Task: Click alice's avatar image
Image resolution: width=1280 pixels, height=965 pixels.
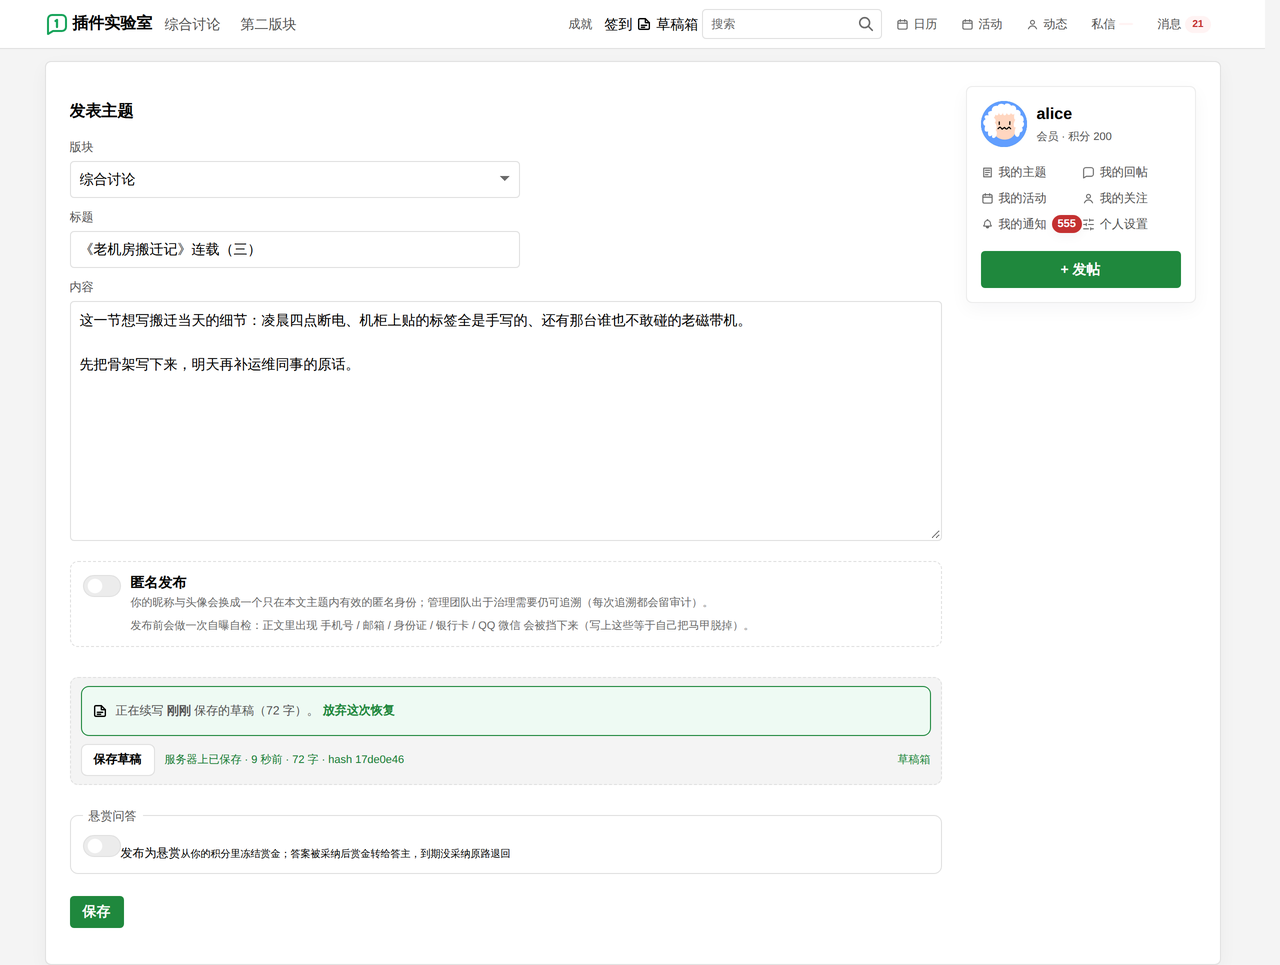Action: point(1004,124)
